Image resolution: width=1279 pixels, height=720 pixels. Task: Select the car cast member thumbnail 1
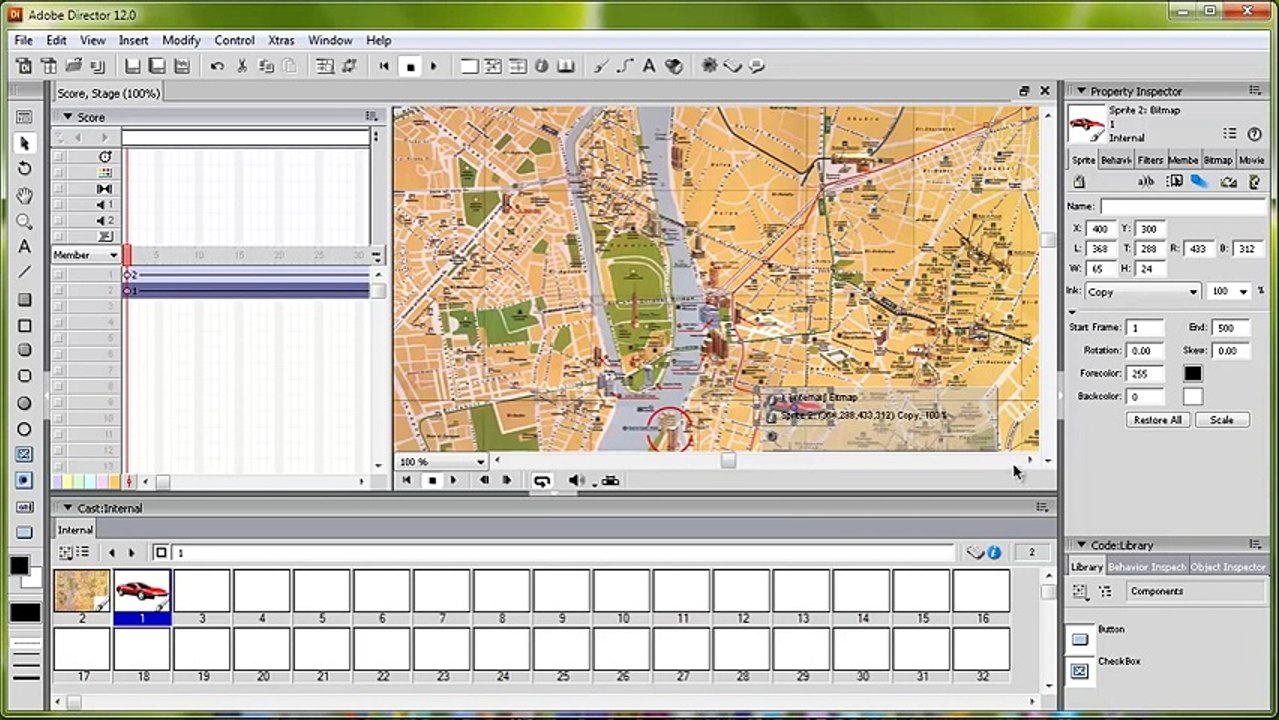pyautogui.click(x=142, y=591)
